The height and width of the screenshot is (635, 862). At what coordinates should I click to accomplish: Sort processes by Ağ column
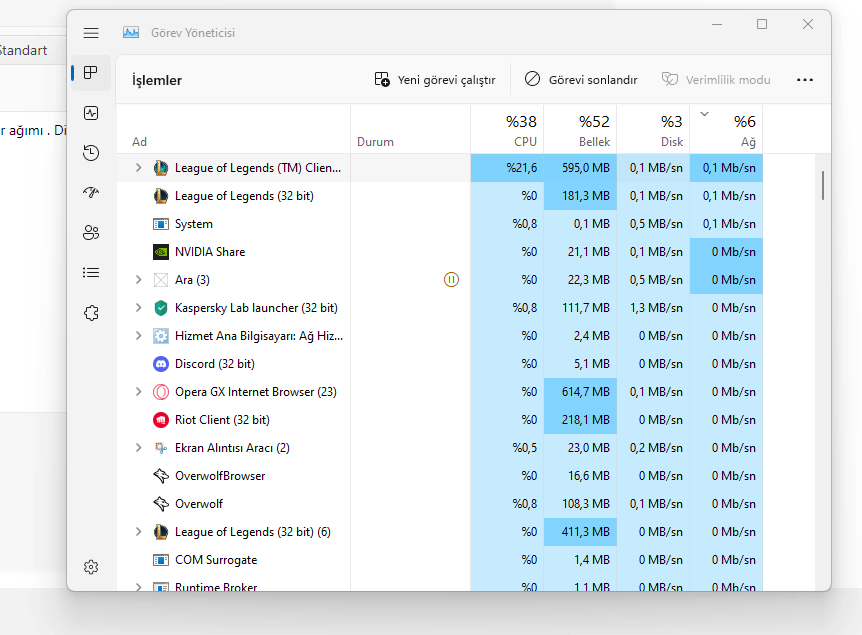pos(726,130)
